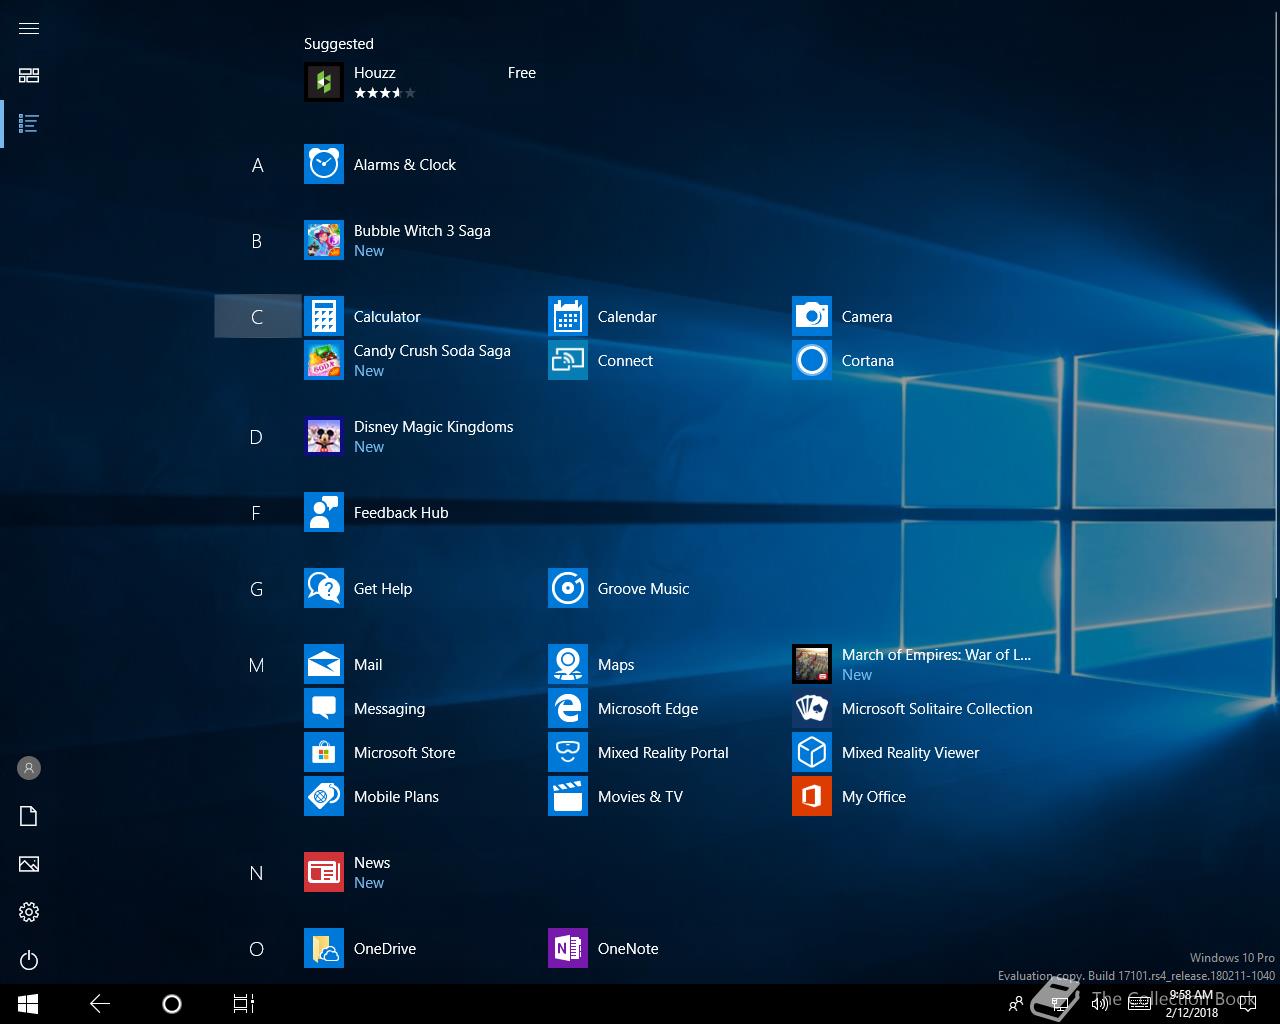Launch the Maps app icon
Viewport: 1280px width, 1024px height.
568,664
